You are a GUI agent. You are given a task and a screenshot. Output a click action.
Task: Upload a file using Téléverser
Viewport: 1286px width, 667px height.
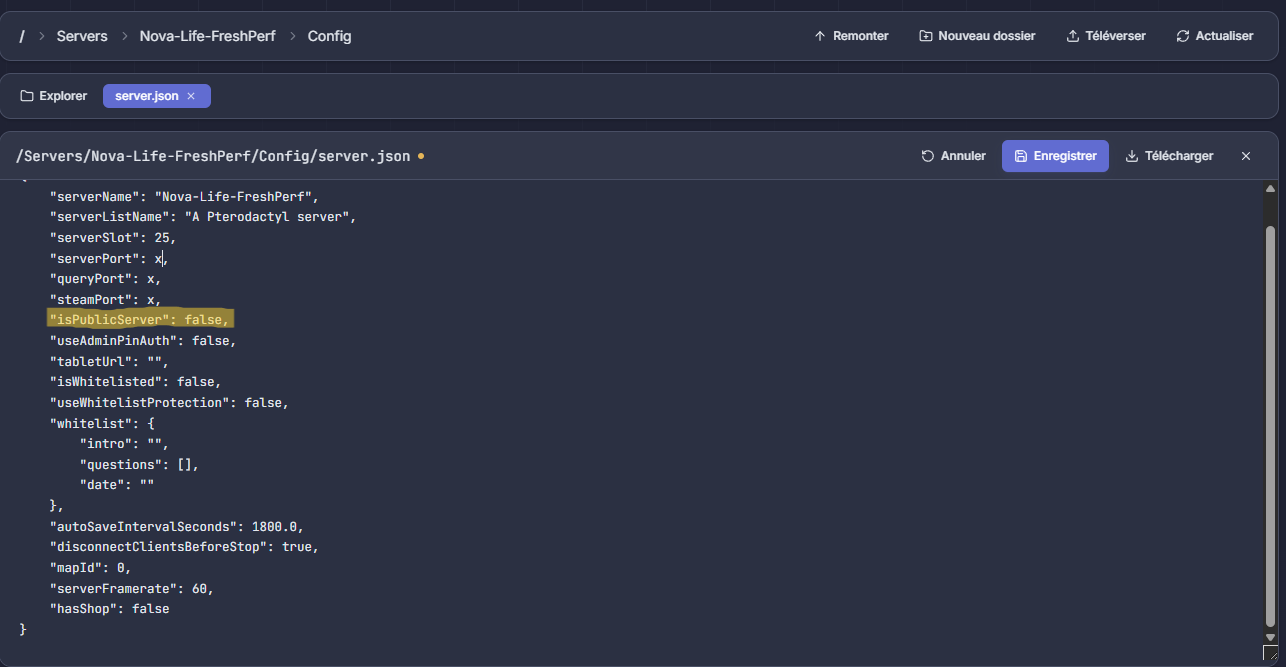[x=1106, y=36]
